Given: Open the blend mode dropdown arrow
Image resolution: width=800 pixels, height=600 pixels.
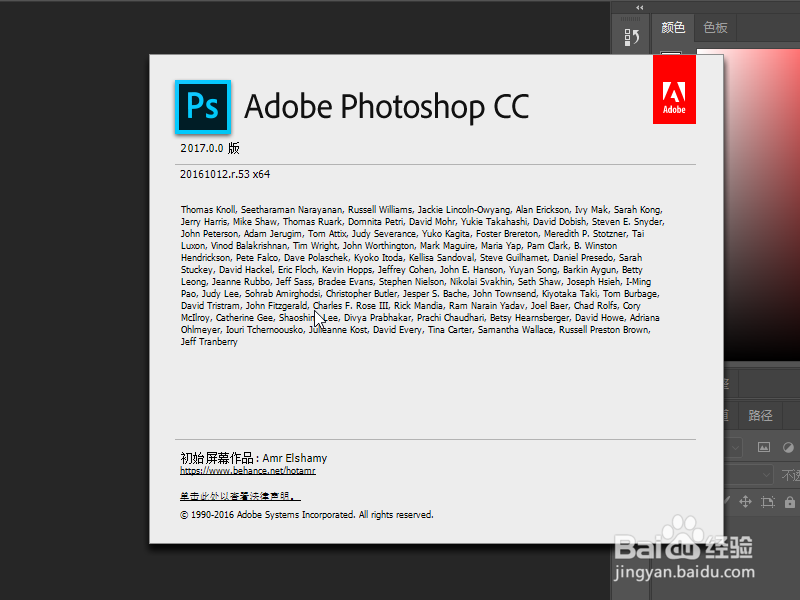Looking at the screenshot, I should [x=734, y=447].
